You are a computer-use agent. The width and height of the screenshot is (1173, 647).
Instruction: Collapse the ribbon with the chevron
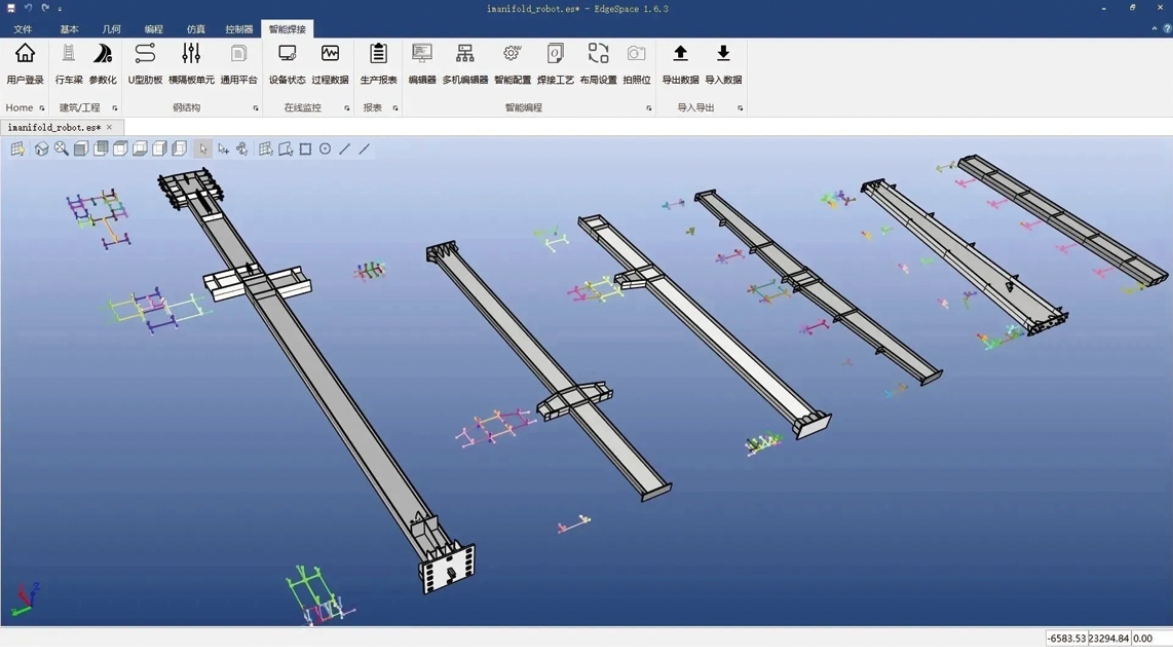(x=1154, y=29)
